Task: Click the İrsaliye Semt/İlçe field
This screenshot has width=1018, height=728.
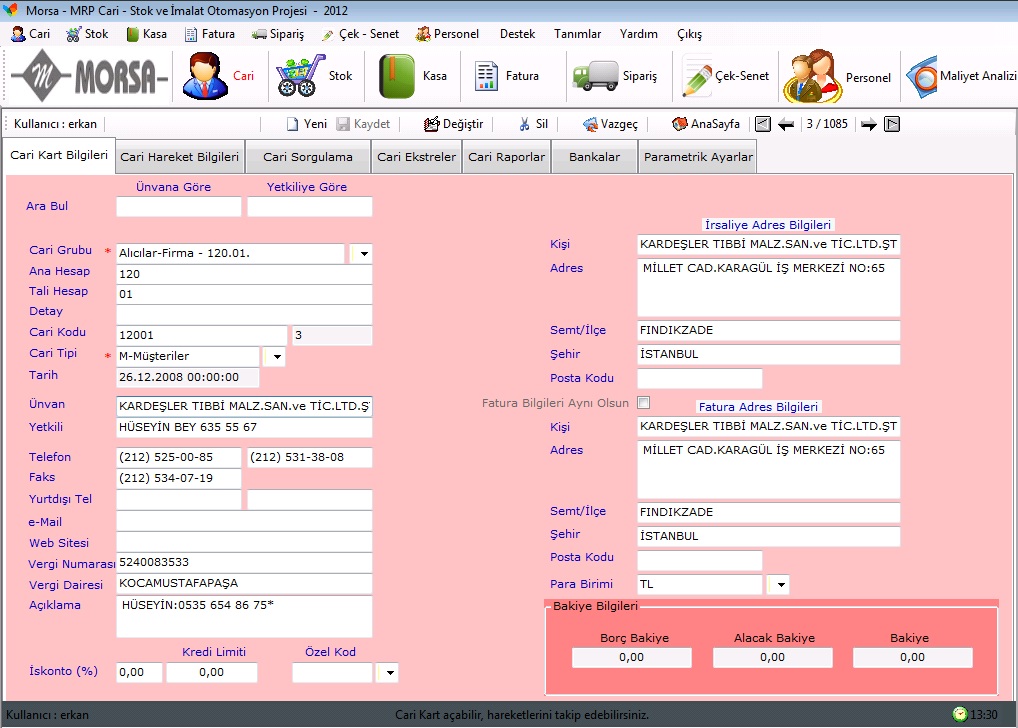Action: pyautogui.click(x=769, y=330)
